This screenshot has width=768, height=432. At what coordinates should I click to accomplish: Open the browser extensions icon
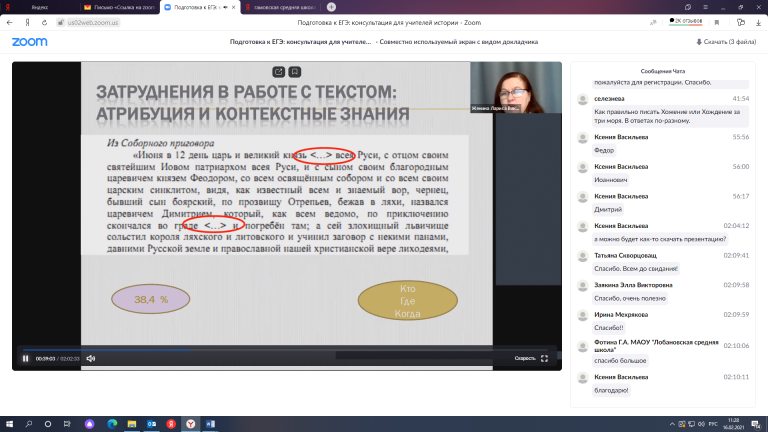[x=741, y=23]
